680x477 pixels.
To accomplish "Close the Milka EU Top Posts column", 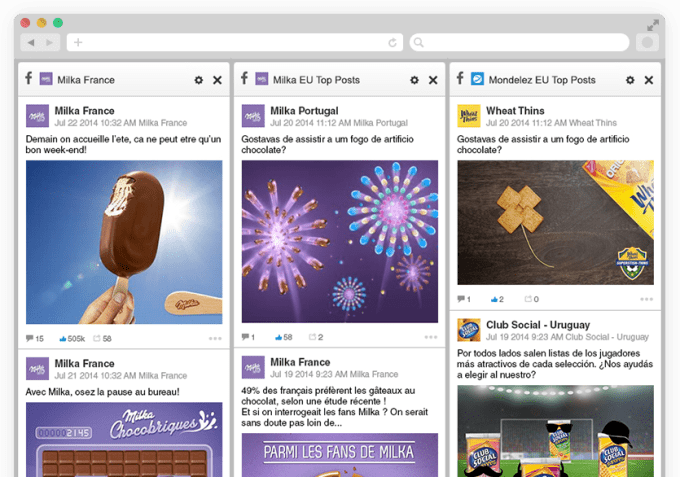I will [433, 80].
